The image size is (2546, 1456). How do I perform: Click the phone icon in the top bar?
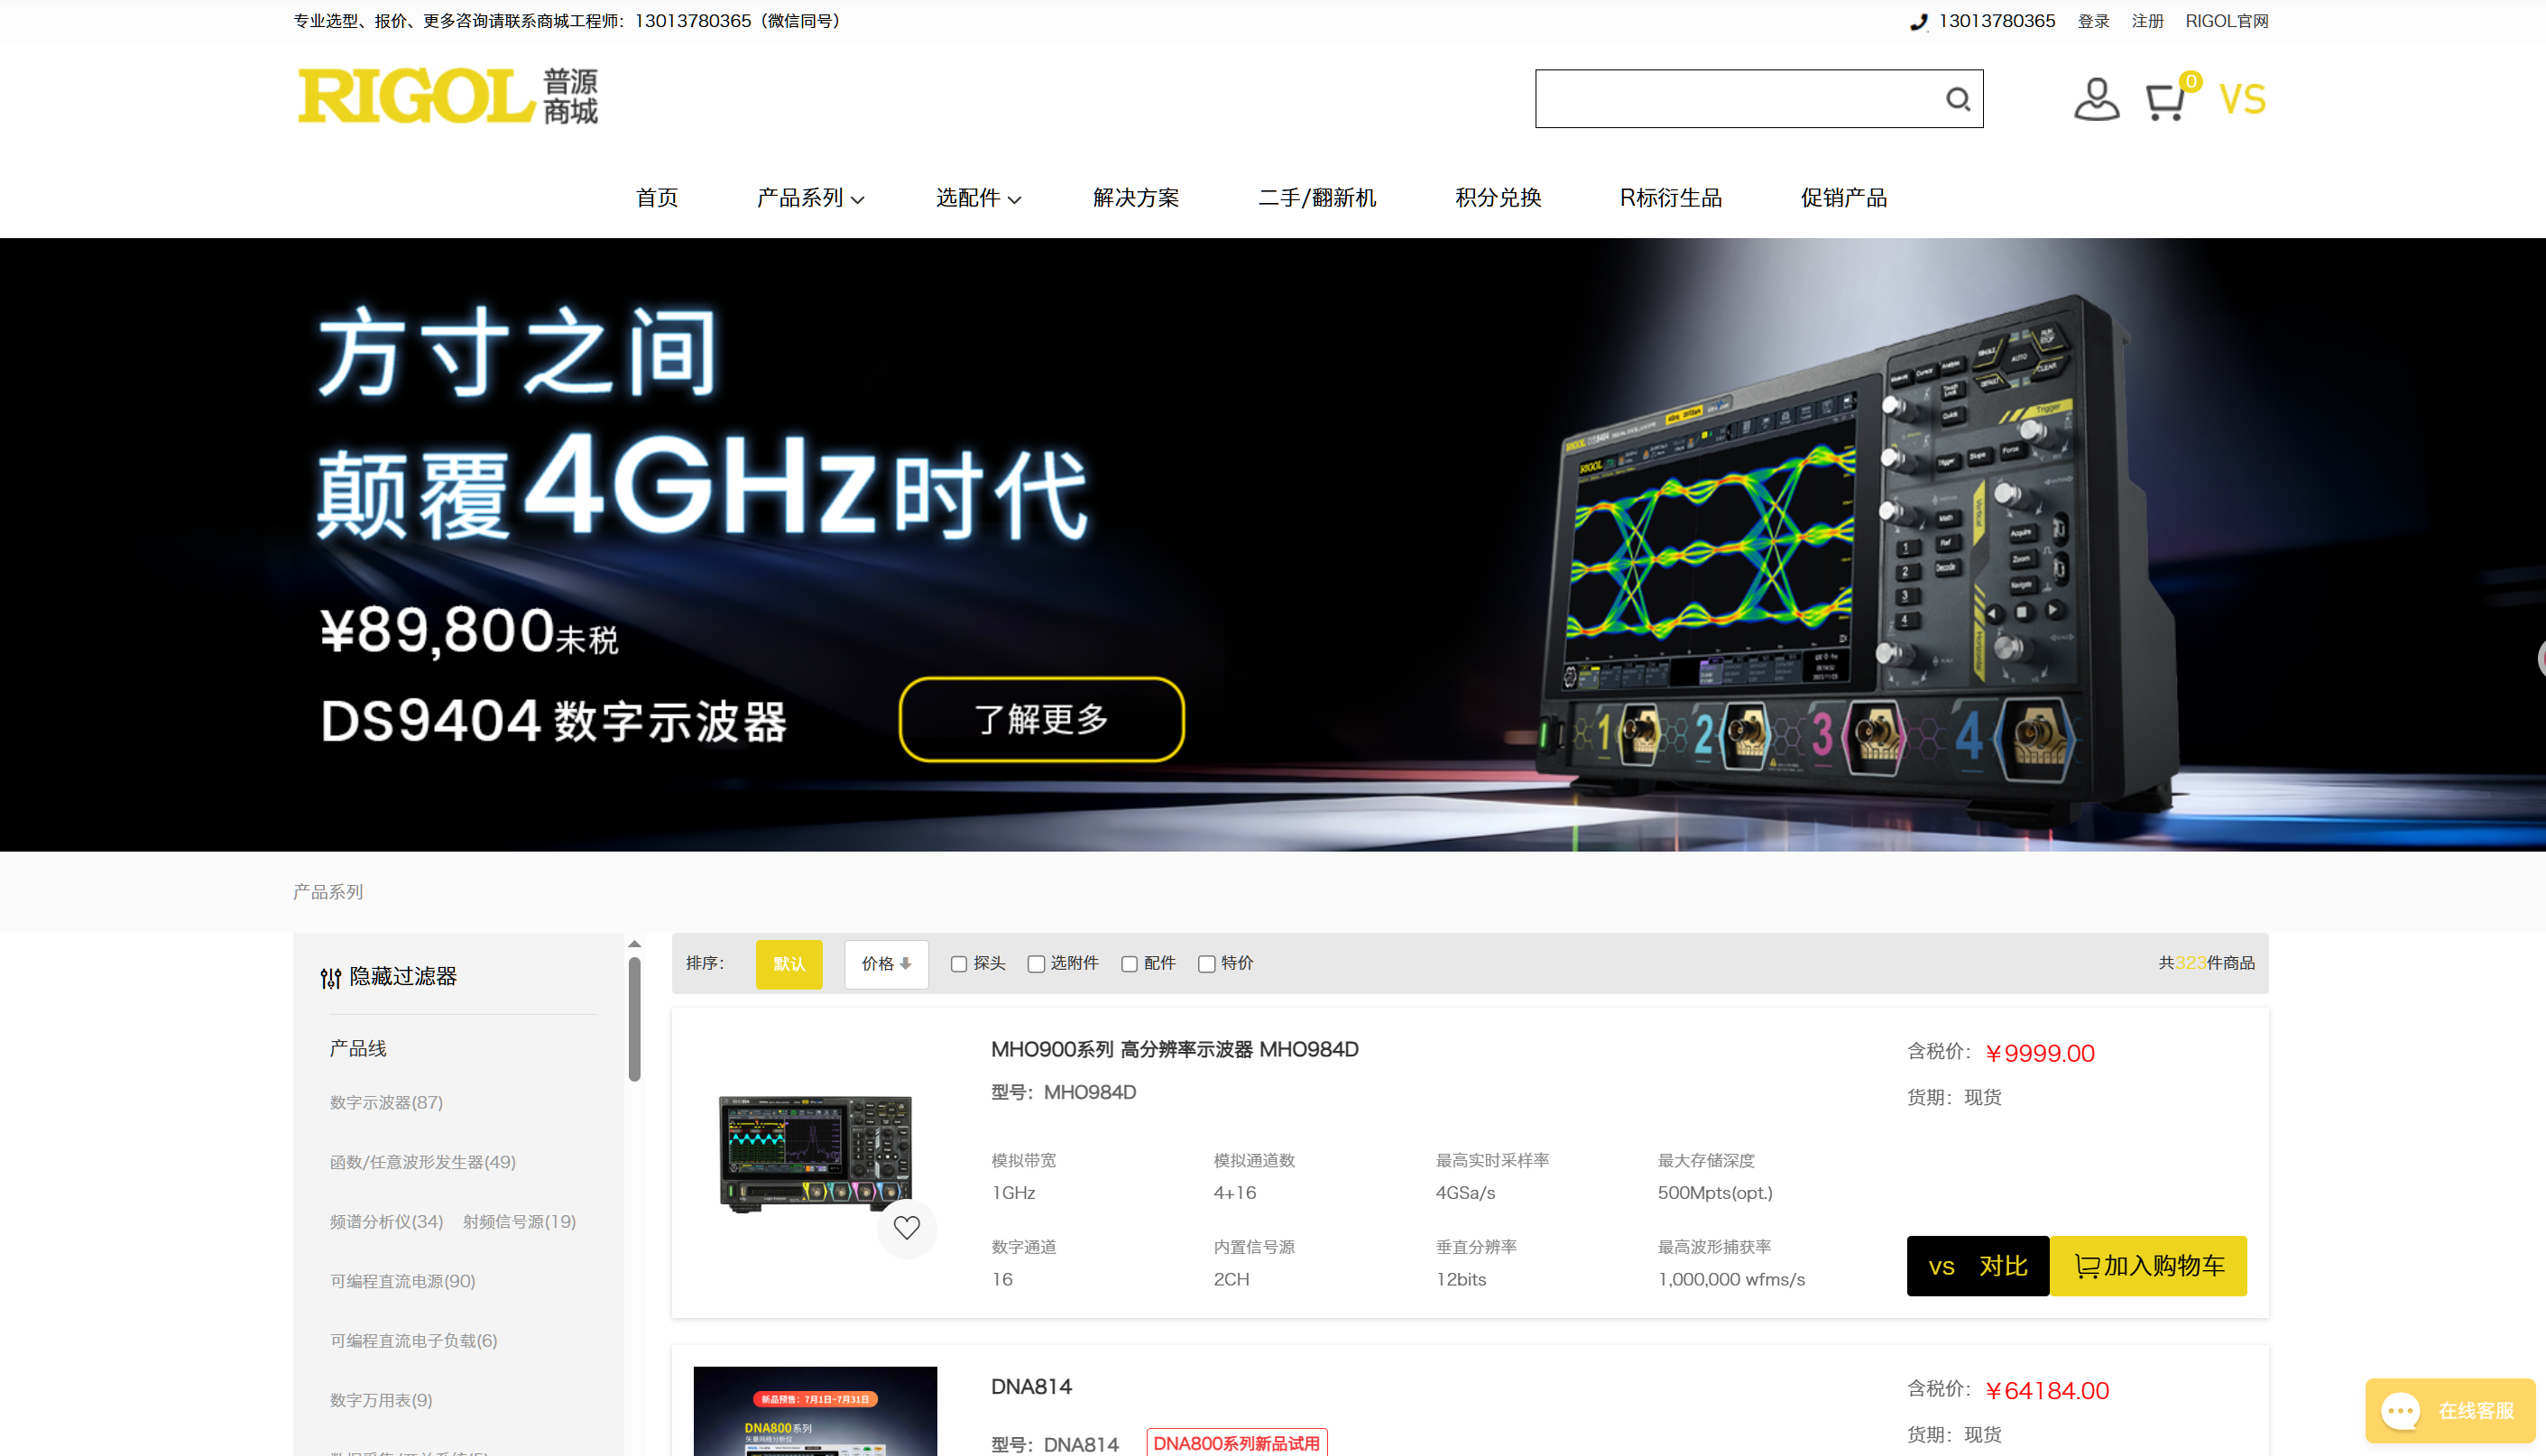(1918, 22)
